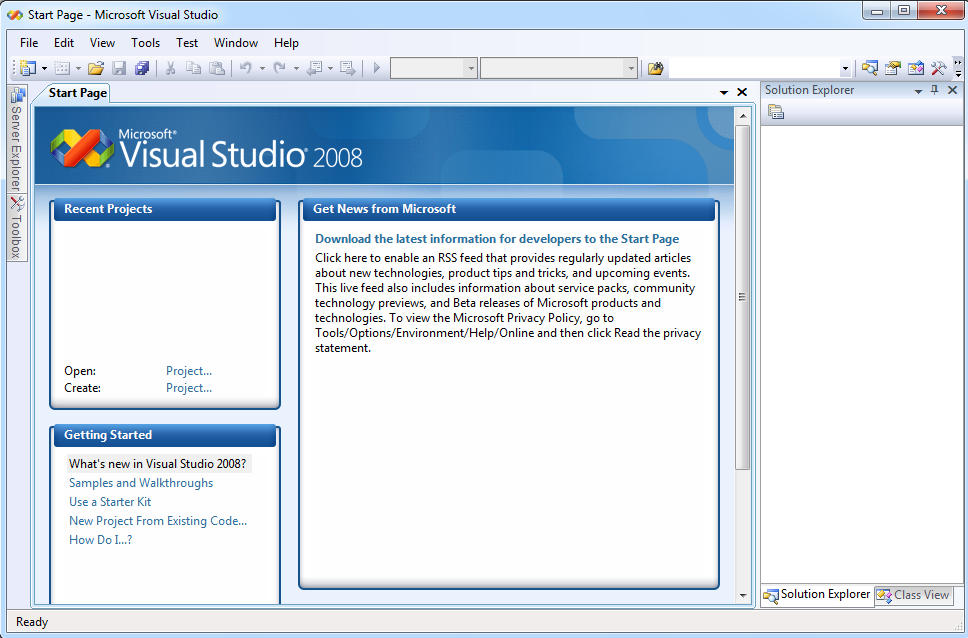
Task: Click the Save All icon
Action: tap(143, 67)
